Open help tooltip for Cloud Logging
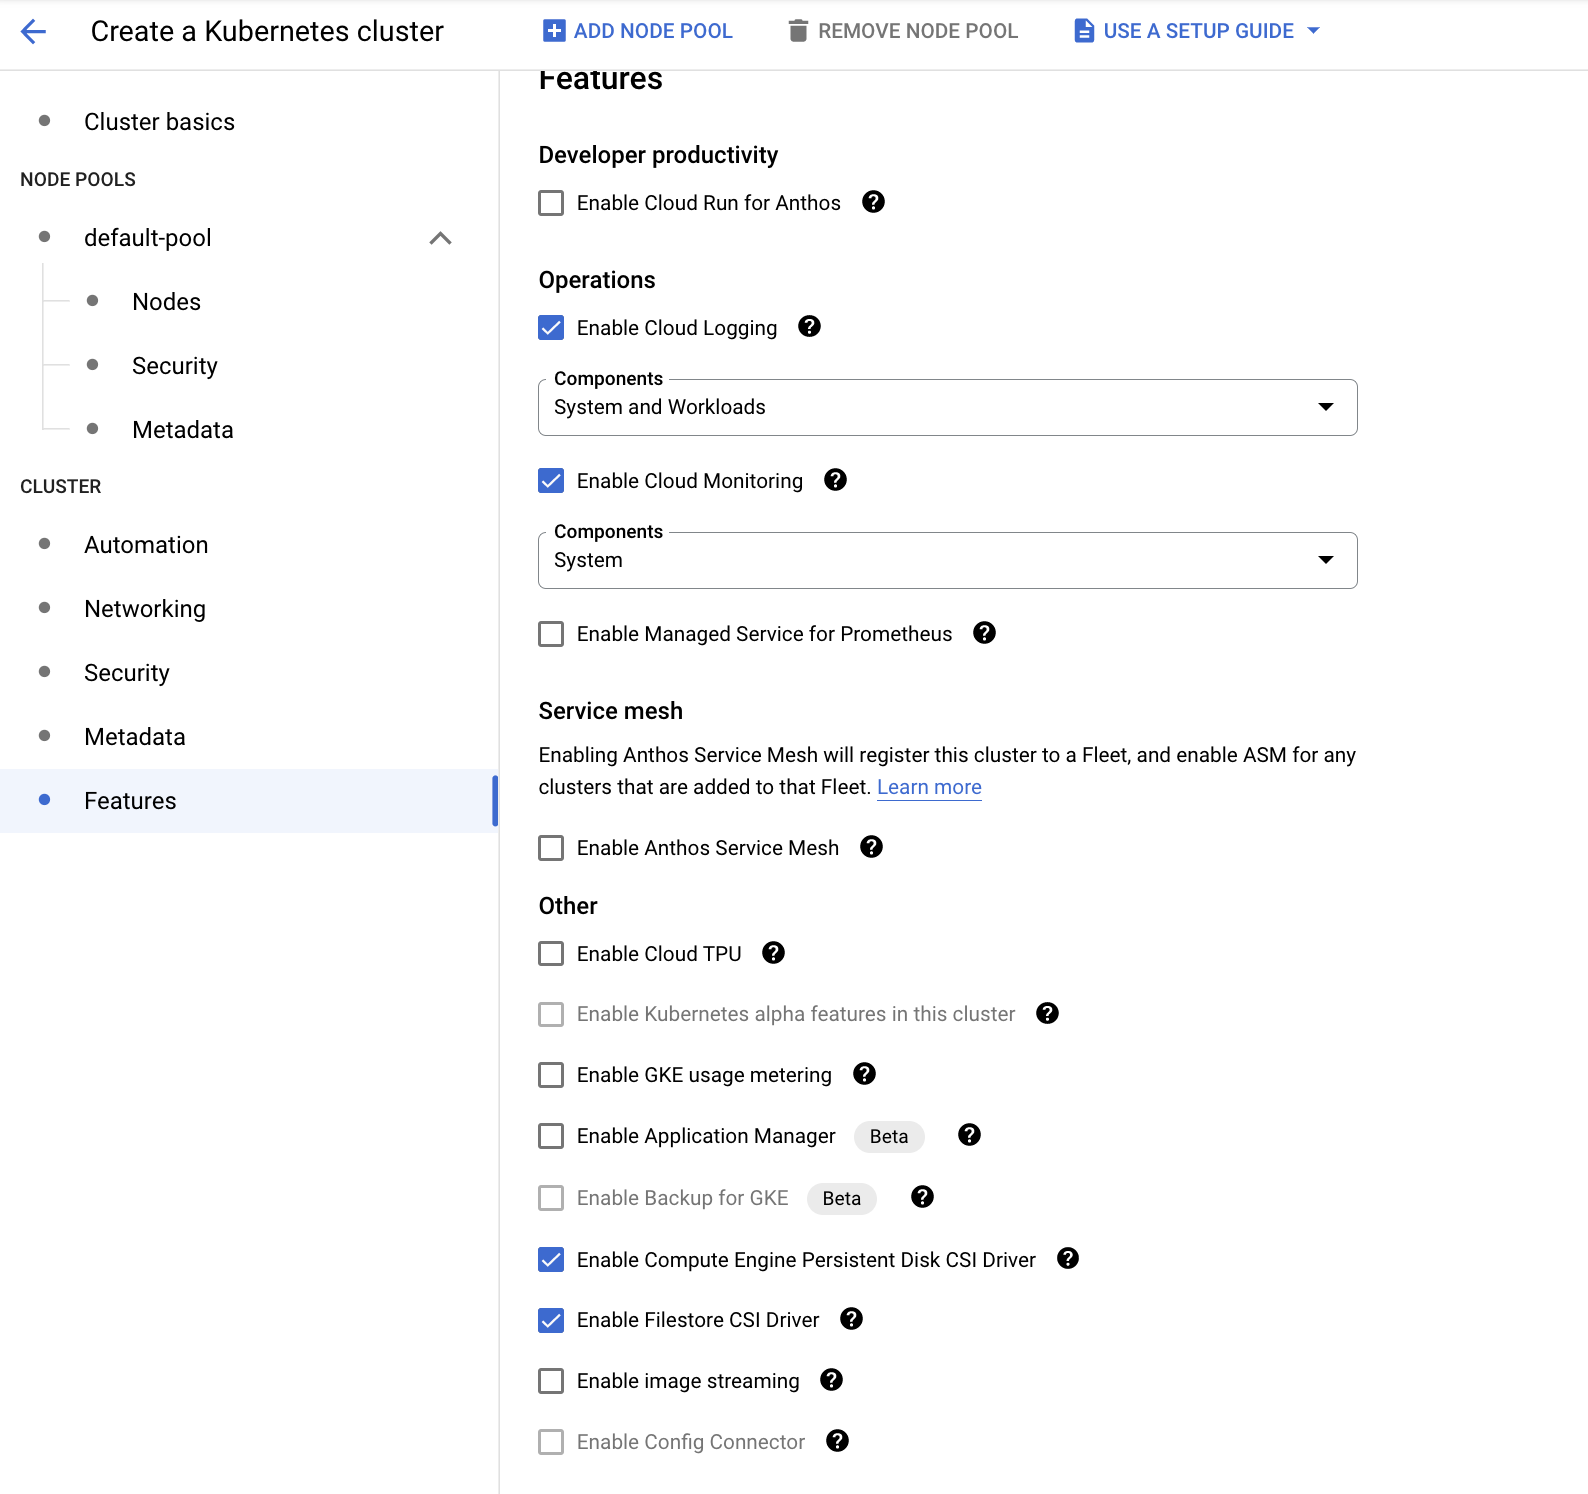 [809, 327]
